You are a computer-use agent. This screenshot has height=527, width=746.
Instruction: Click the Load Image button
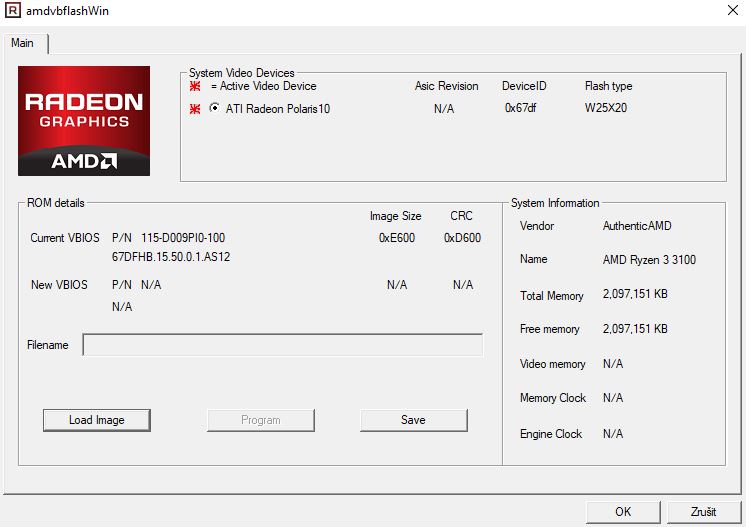[97, 420]
